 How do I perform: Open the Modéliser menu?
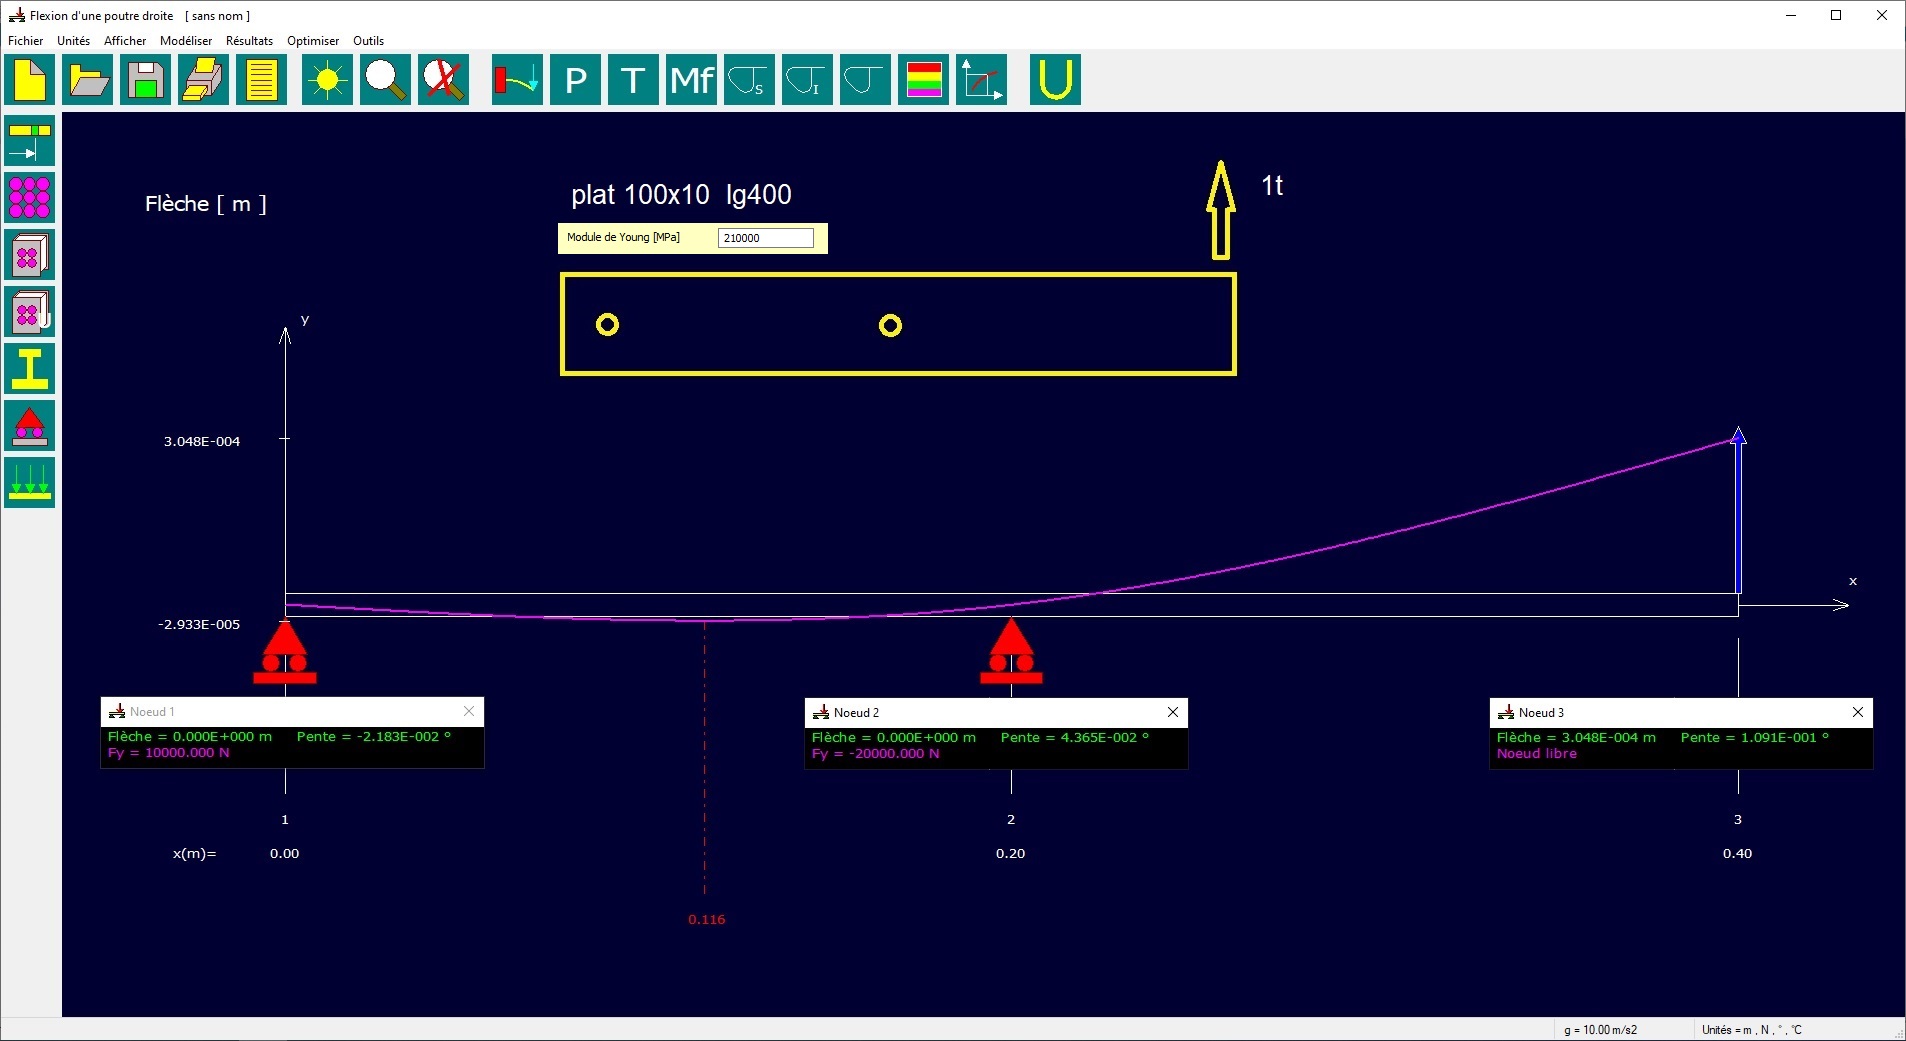[x=186, y=41]
